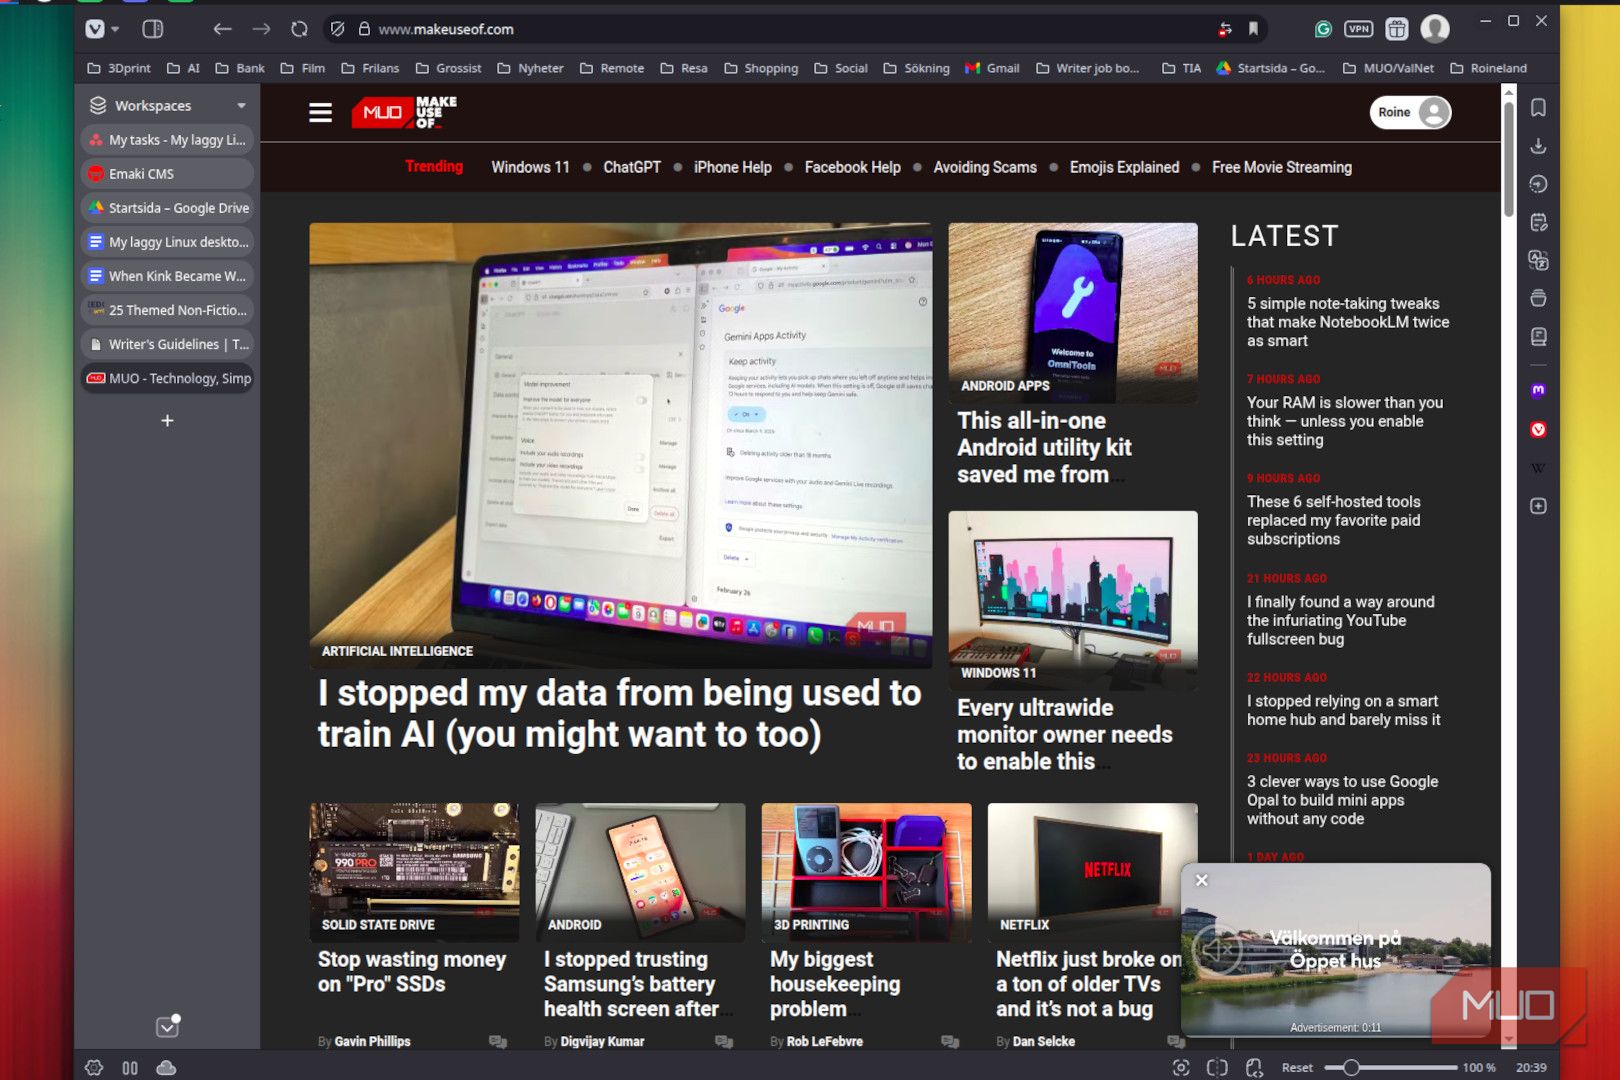Open the MUO hamburger menu
1620x1080 pixels.
tap(320, 113)
